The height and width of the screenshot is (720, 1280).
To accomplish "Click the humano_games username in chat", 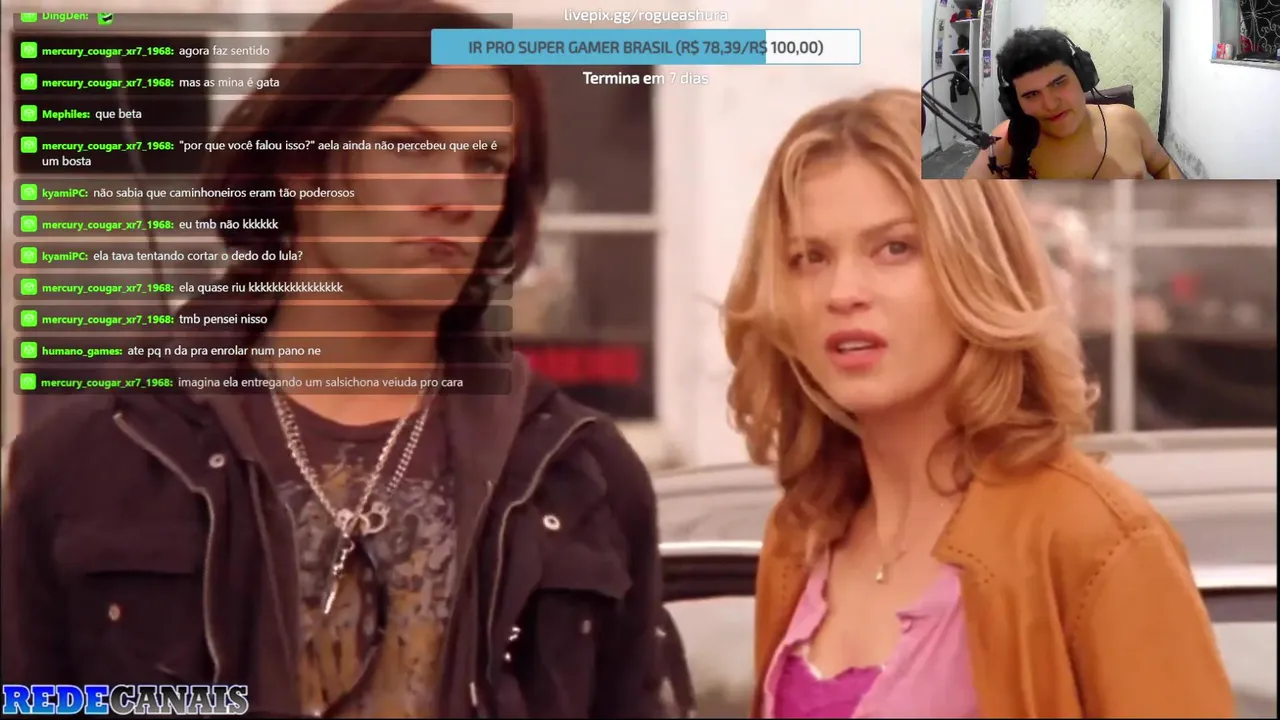I will point(82,351).
